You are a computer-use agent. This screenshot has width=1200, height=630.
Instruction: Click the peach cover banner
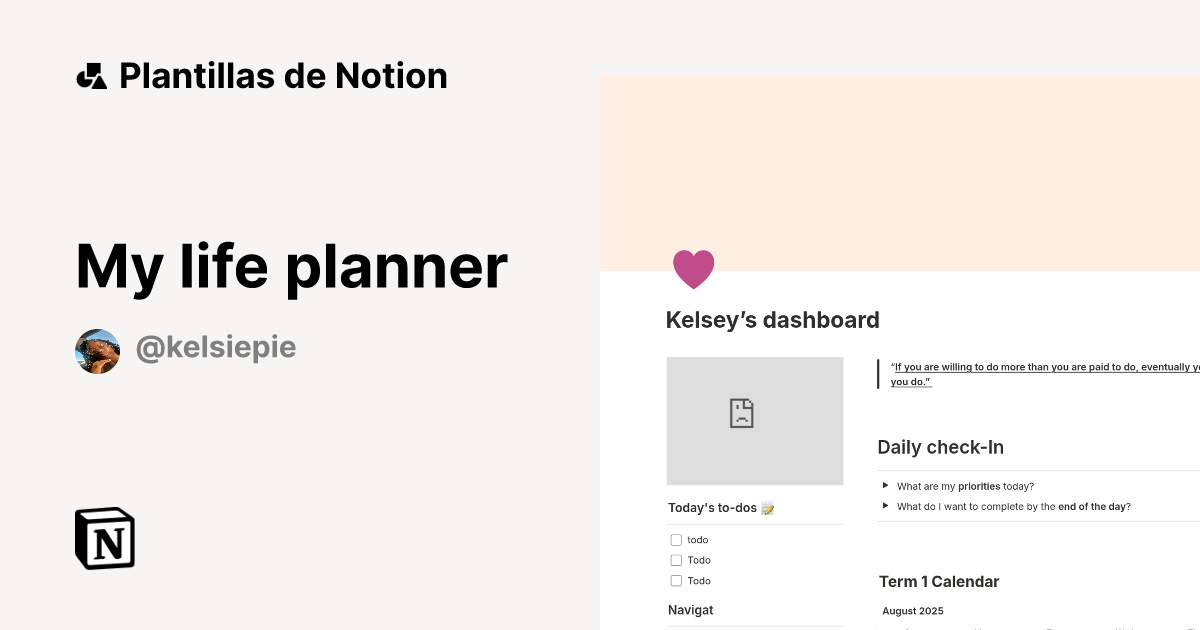[950, 160]
